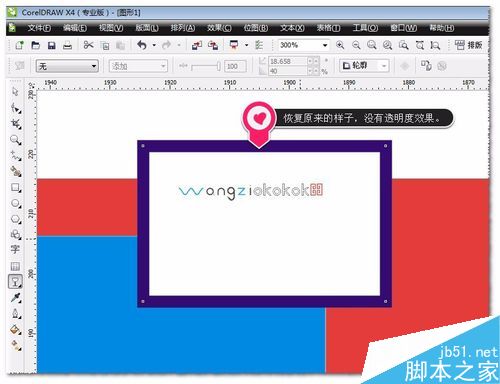Select the Table tool in the toolbox

point(15,266)
